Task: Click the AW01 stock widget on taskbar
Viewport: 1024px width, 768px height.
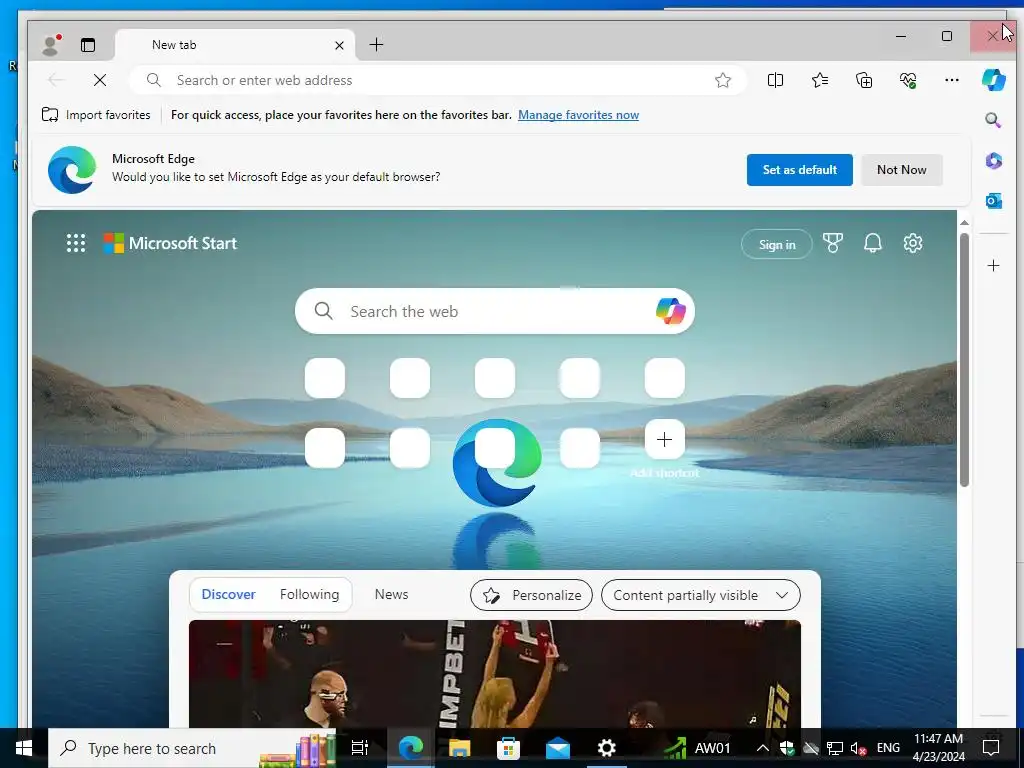Action: (x=697, y=748)
